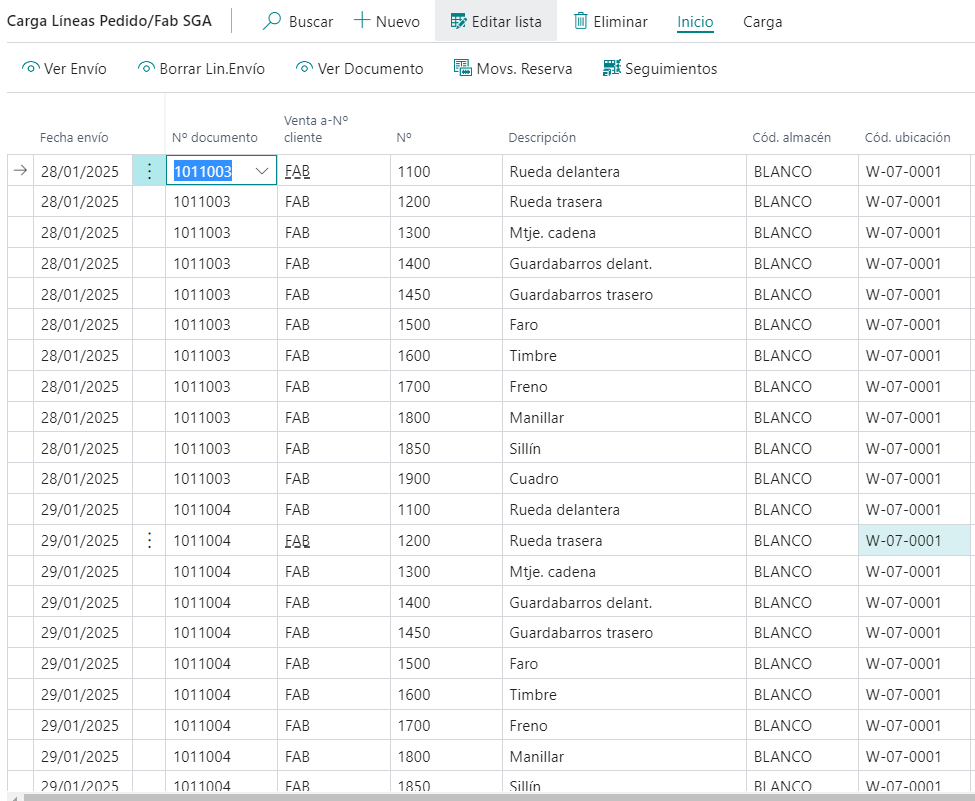This screenshot has height=801, width=975.
Task: Click the Descripción column header
Action: tap(542, 138)
